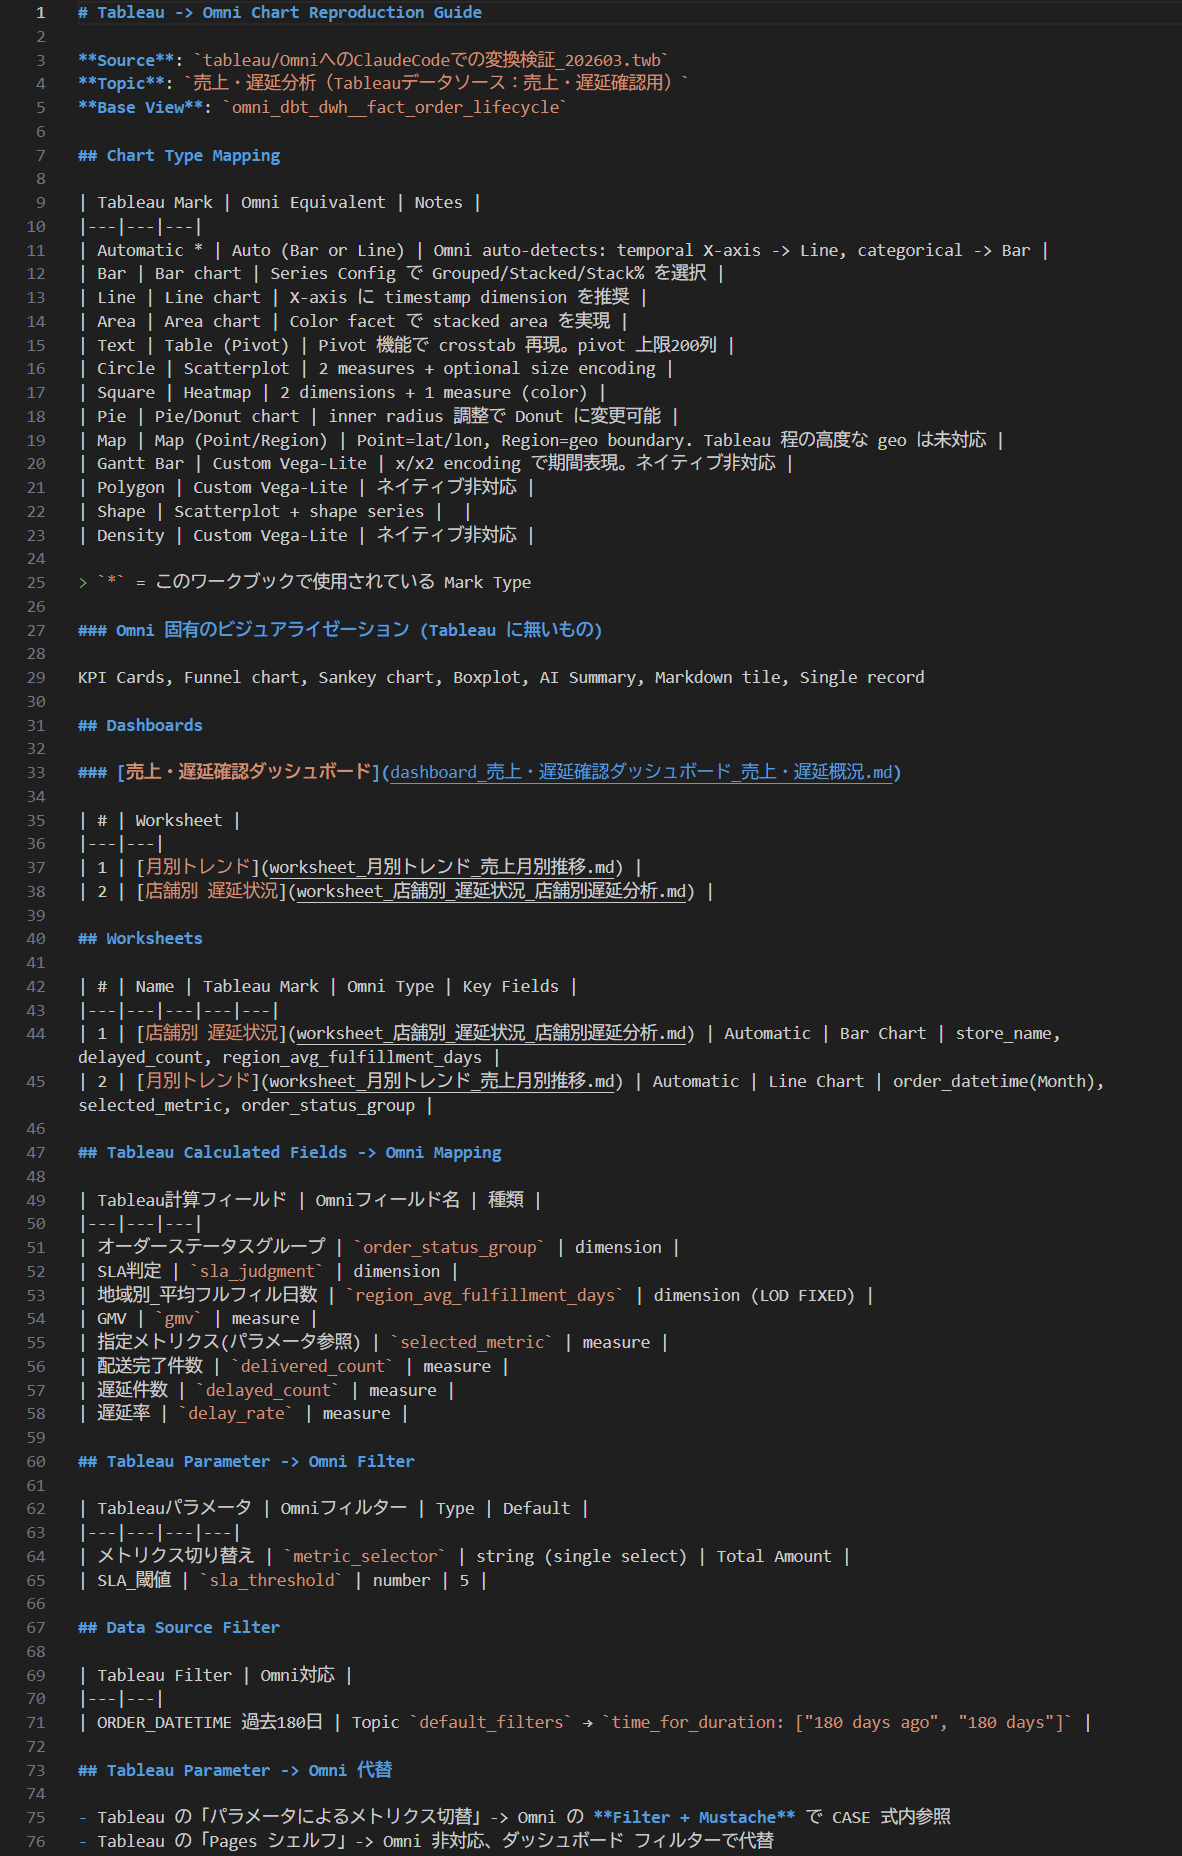Click the bold "Filter + Mustache" text

[x=694, y=1817]
